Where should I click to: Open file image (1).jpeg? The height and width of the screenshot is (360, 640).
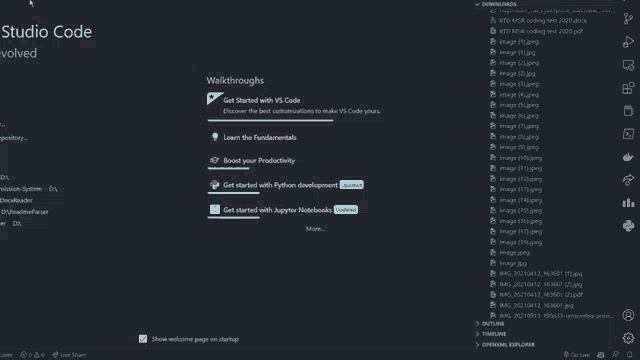(519, 42)
